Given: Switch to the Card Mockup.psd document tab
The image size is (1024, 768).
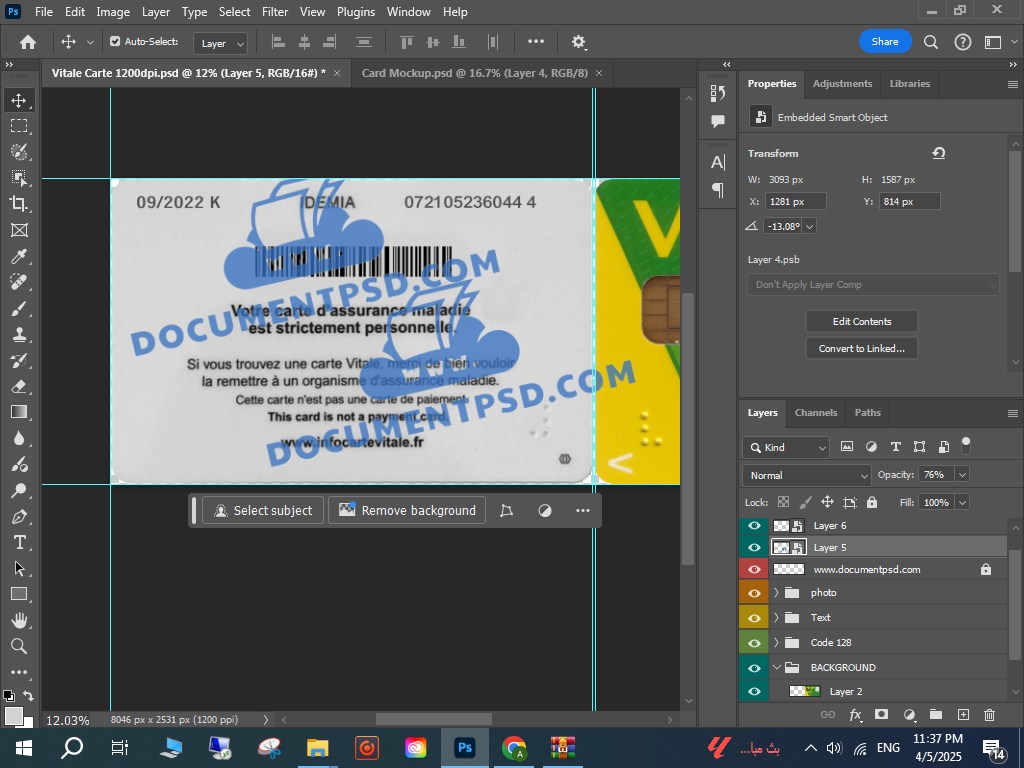Looking at the screenshot, I should coord(475,73).
